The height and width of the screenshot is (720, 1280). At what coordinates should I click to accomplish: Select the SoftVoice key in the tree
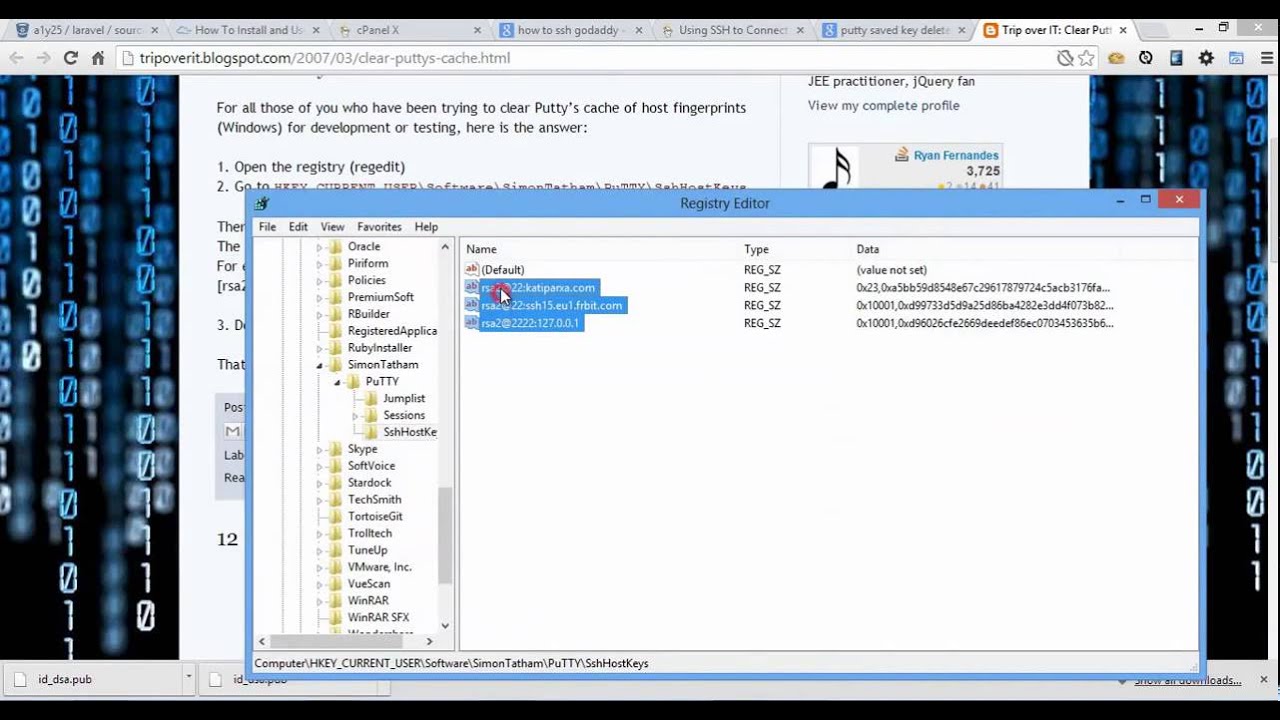[371, 466]
